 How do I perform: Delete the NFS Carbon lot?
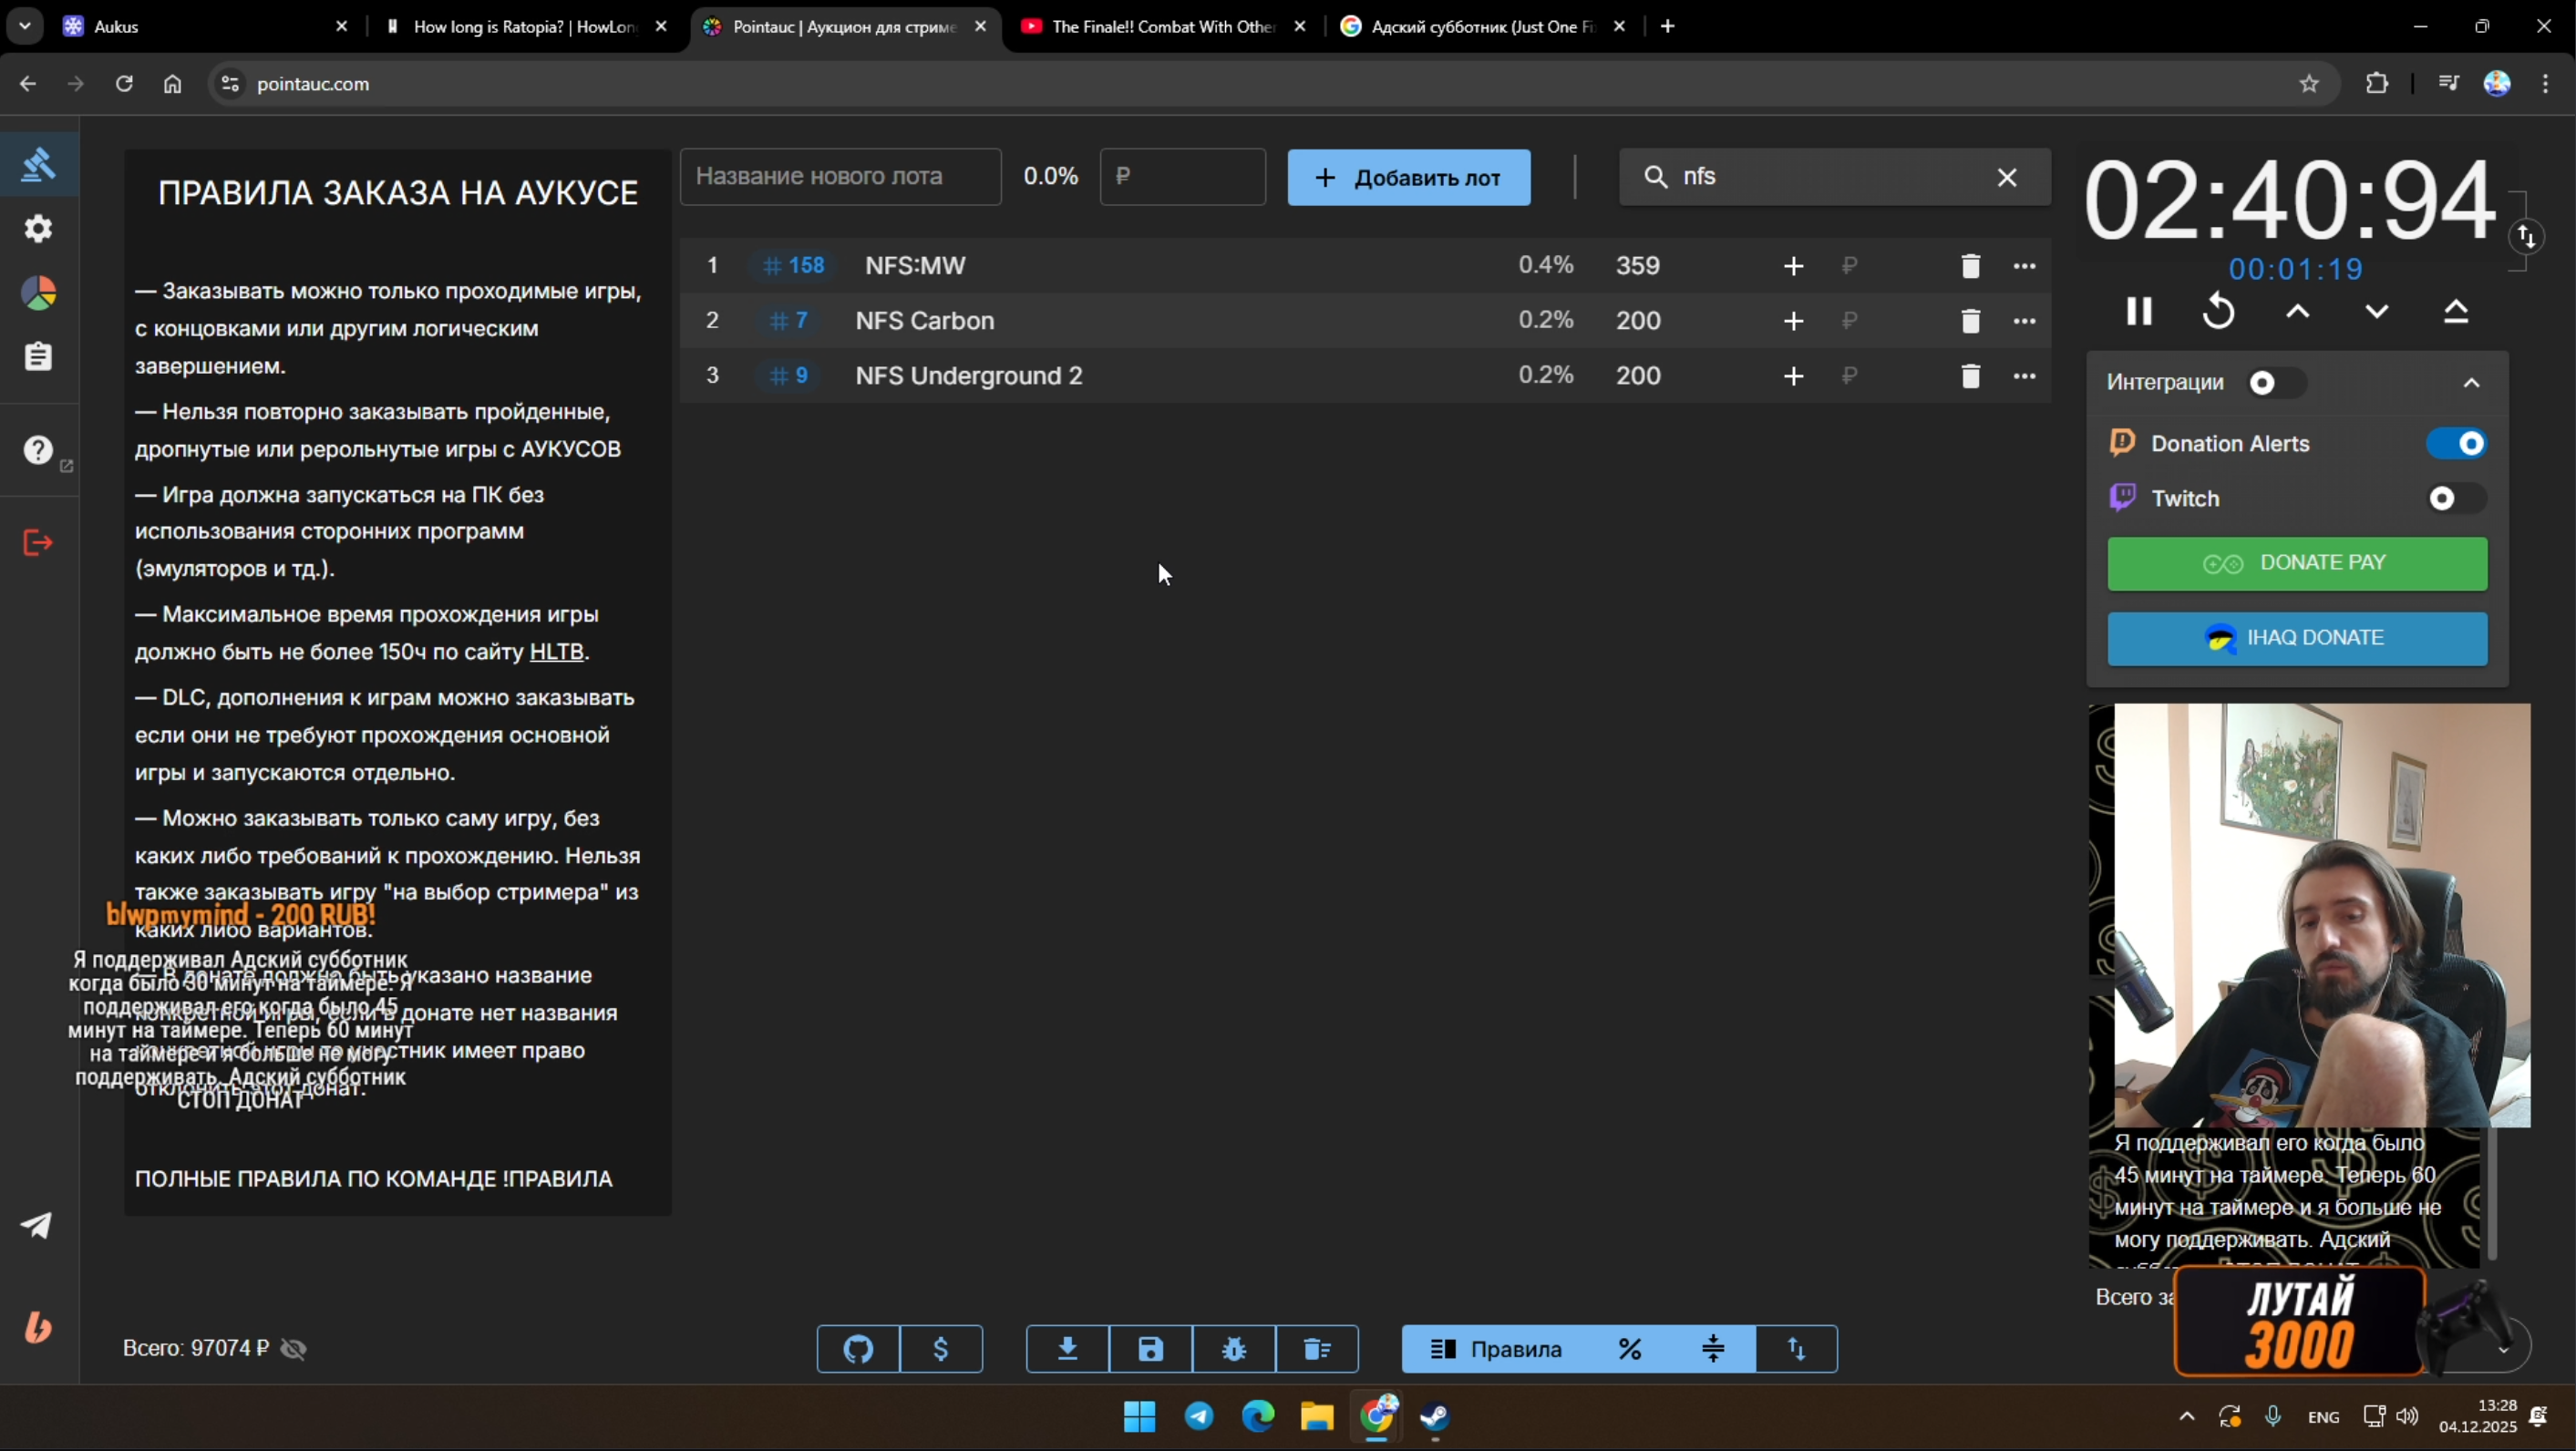1970,321
